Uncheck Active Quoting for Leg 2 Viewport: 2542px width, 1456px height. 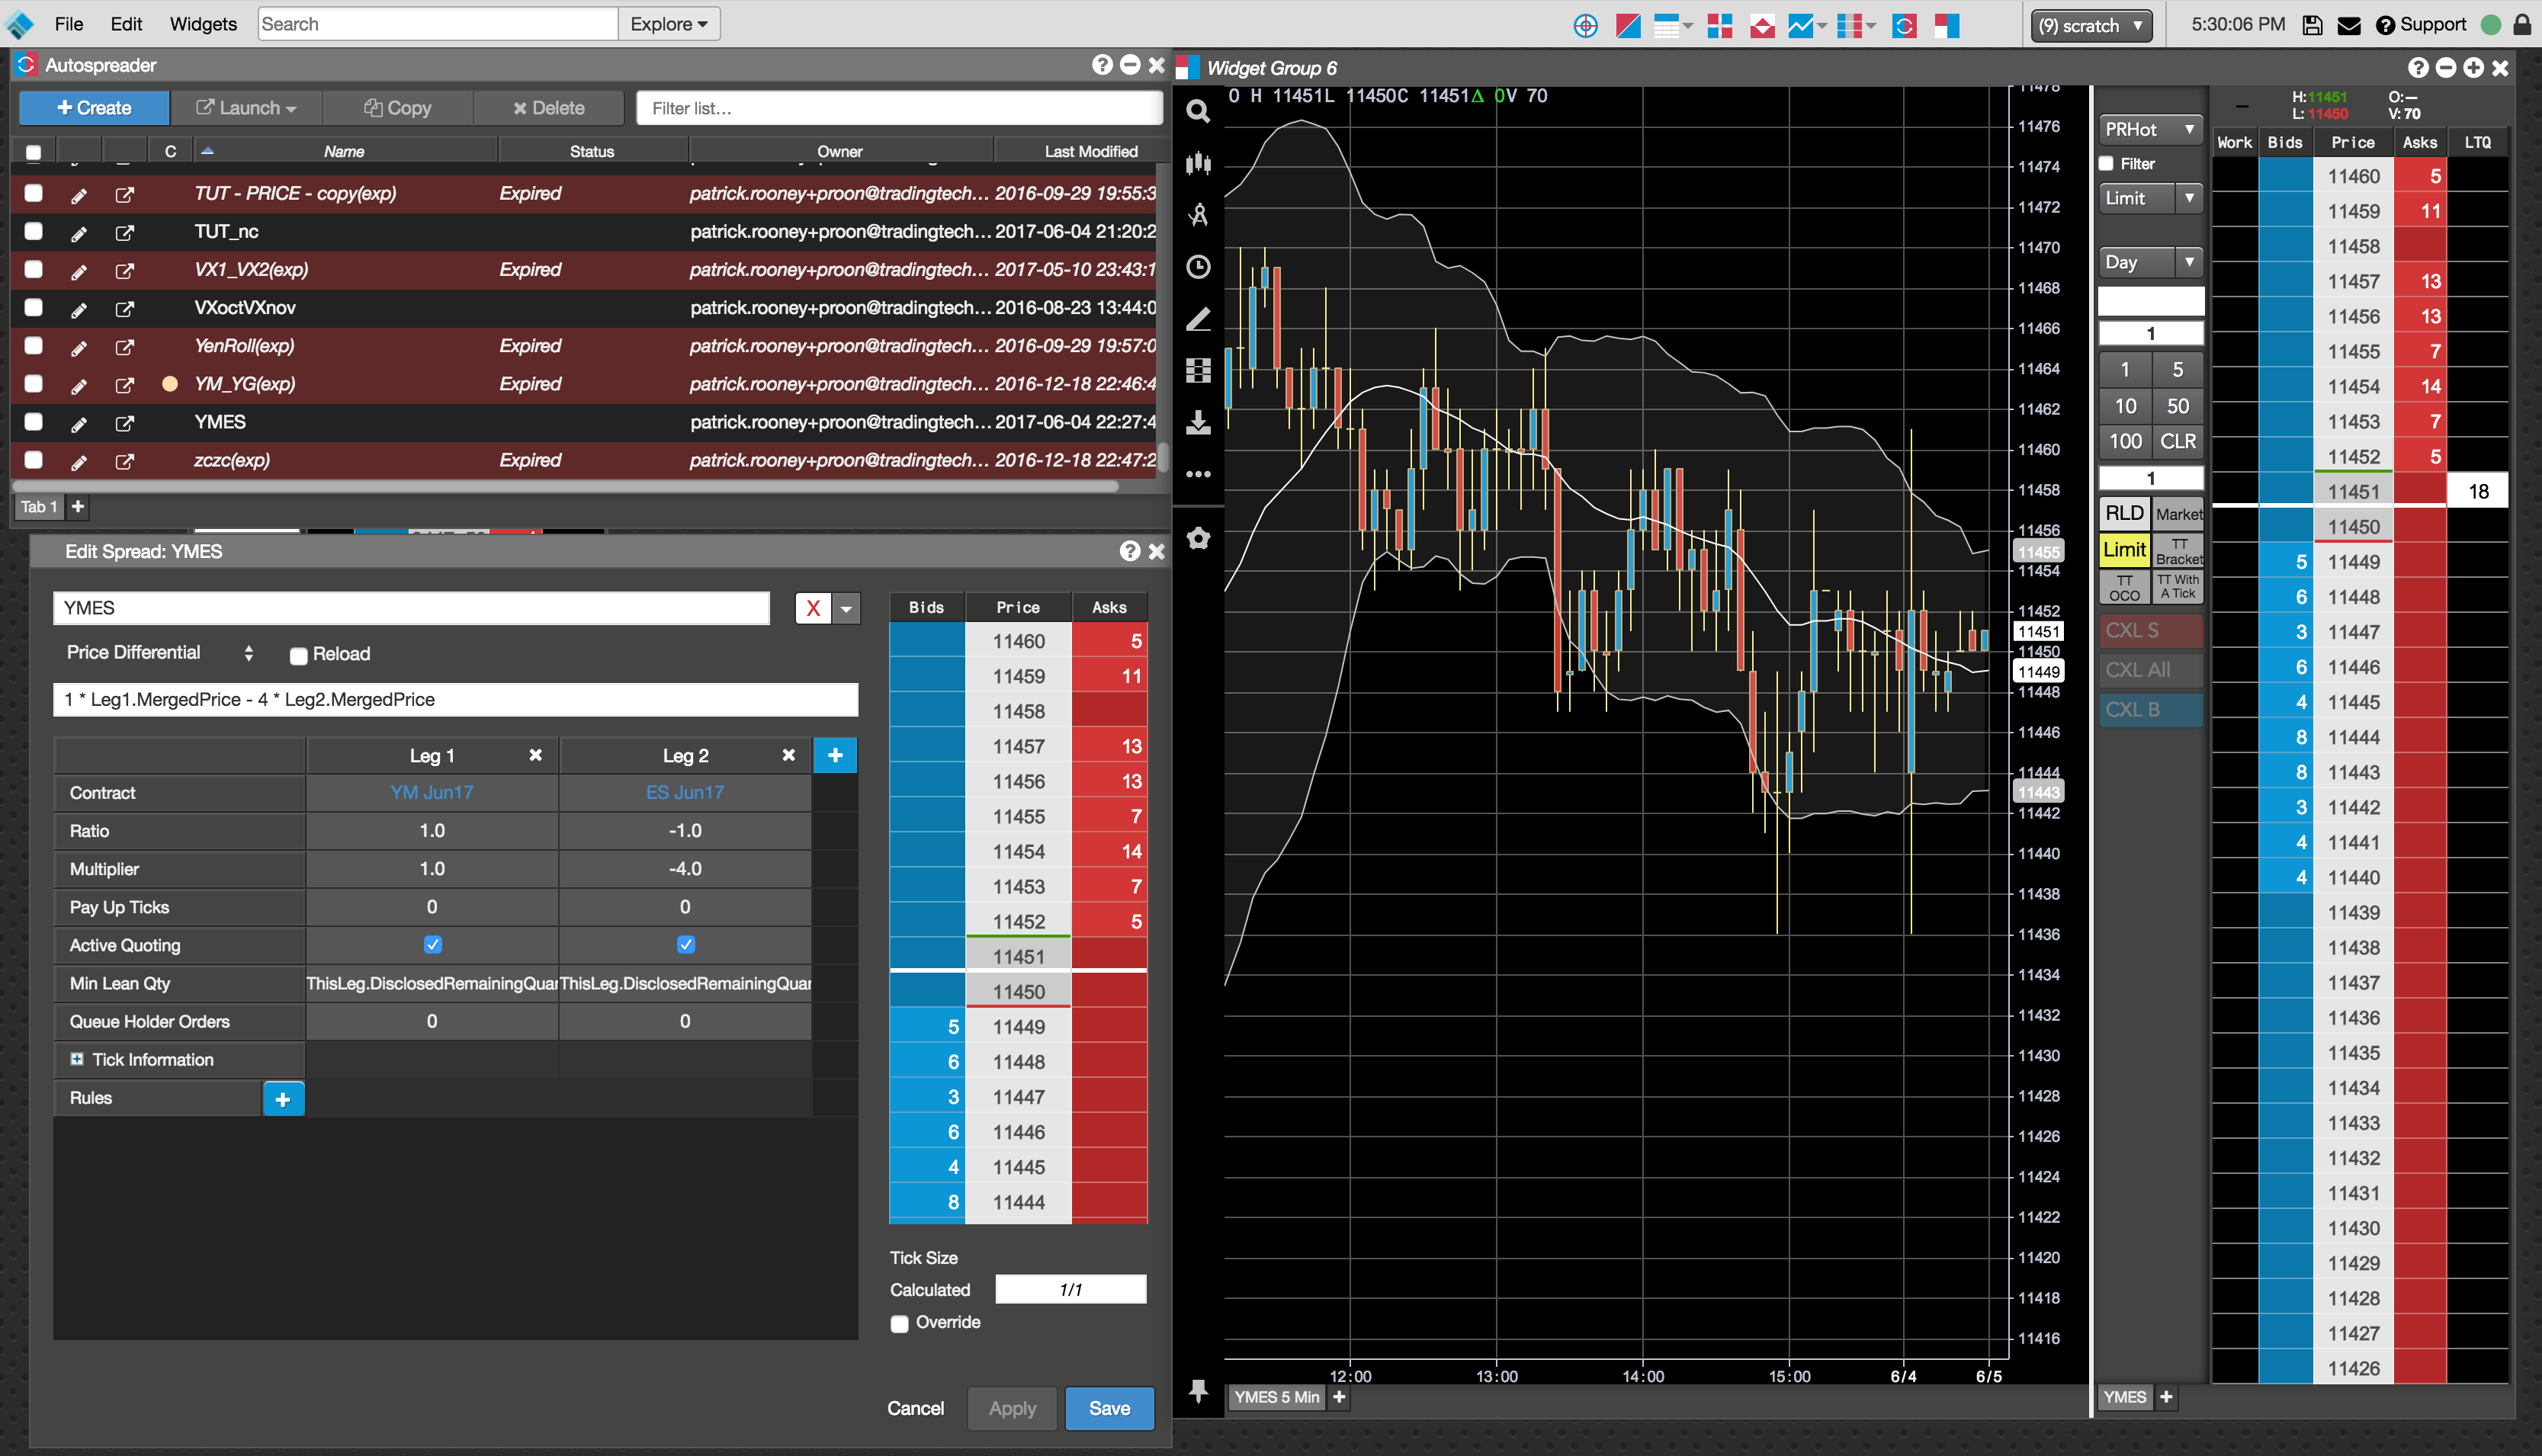(x=685, y=945)
